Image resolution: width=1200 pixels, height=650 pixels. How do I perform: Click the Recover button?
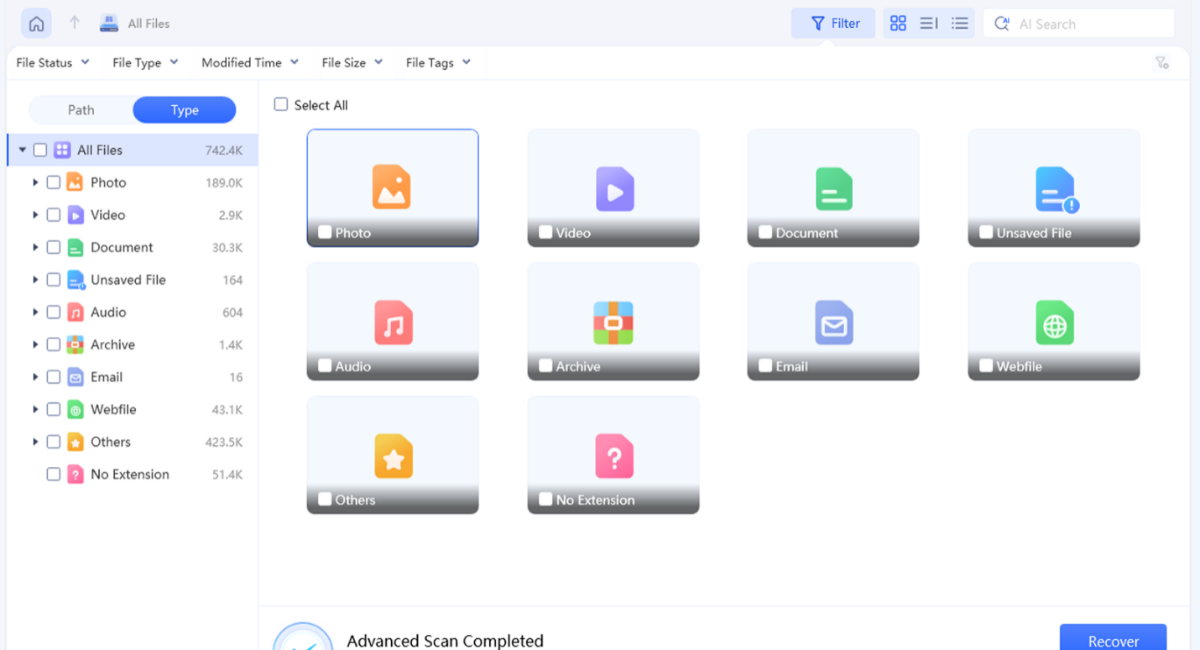1113,638
